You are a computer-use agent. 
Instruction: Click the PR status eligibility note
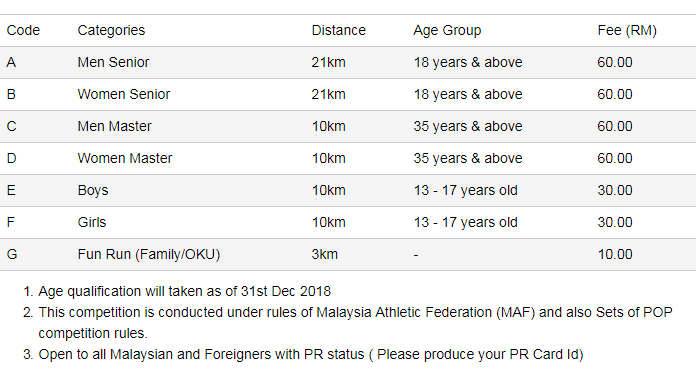[x=311, y=354]
